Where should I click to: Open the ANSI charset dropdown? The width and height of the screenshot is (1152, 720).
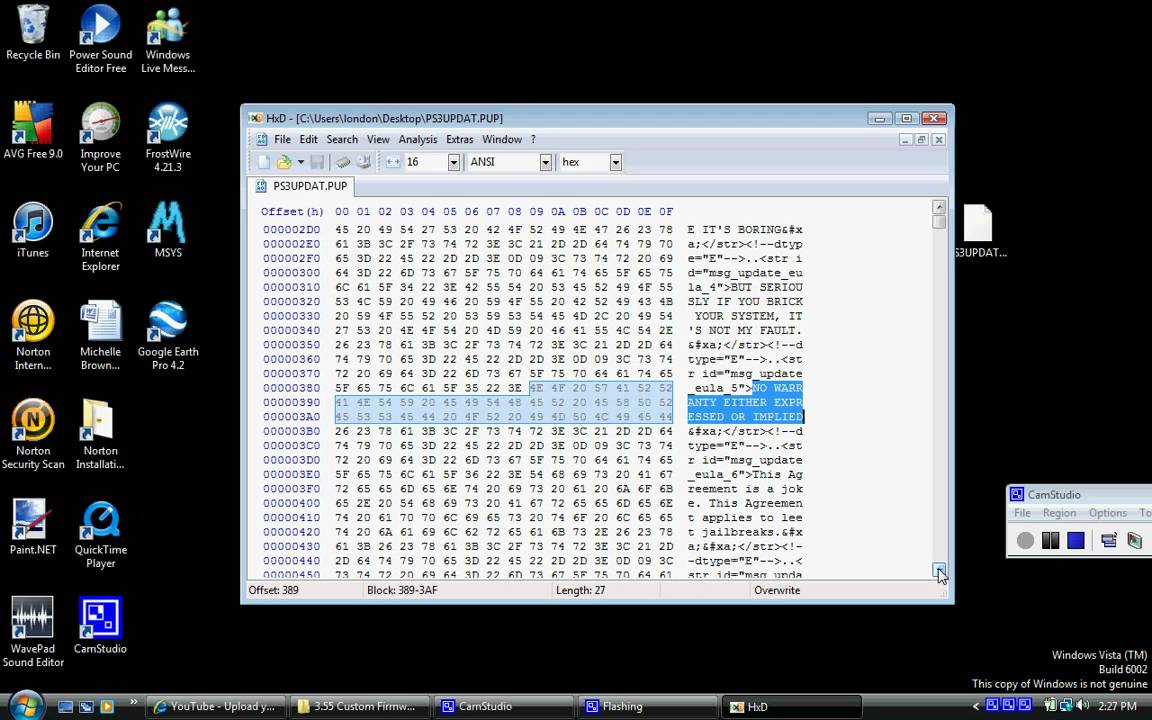(545, 162)
